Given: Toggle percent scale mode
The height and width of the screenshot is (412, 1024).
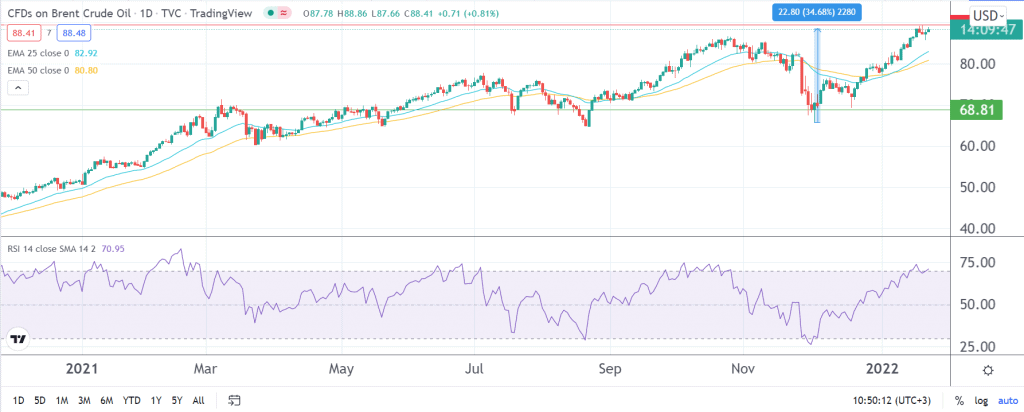Looking at the screenshot, I should pyautogui.click(x=959, y=400).
